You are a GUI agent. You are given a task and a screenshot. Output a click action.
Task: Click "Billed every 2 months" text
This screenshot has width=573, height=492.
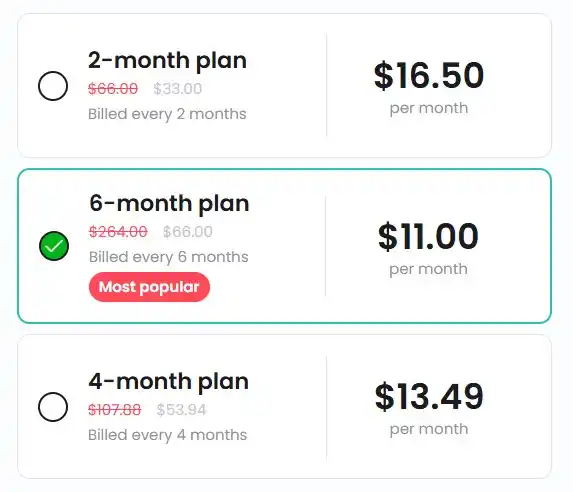click(x=167, y=114)
